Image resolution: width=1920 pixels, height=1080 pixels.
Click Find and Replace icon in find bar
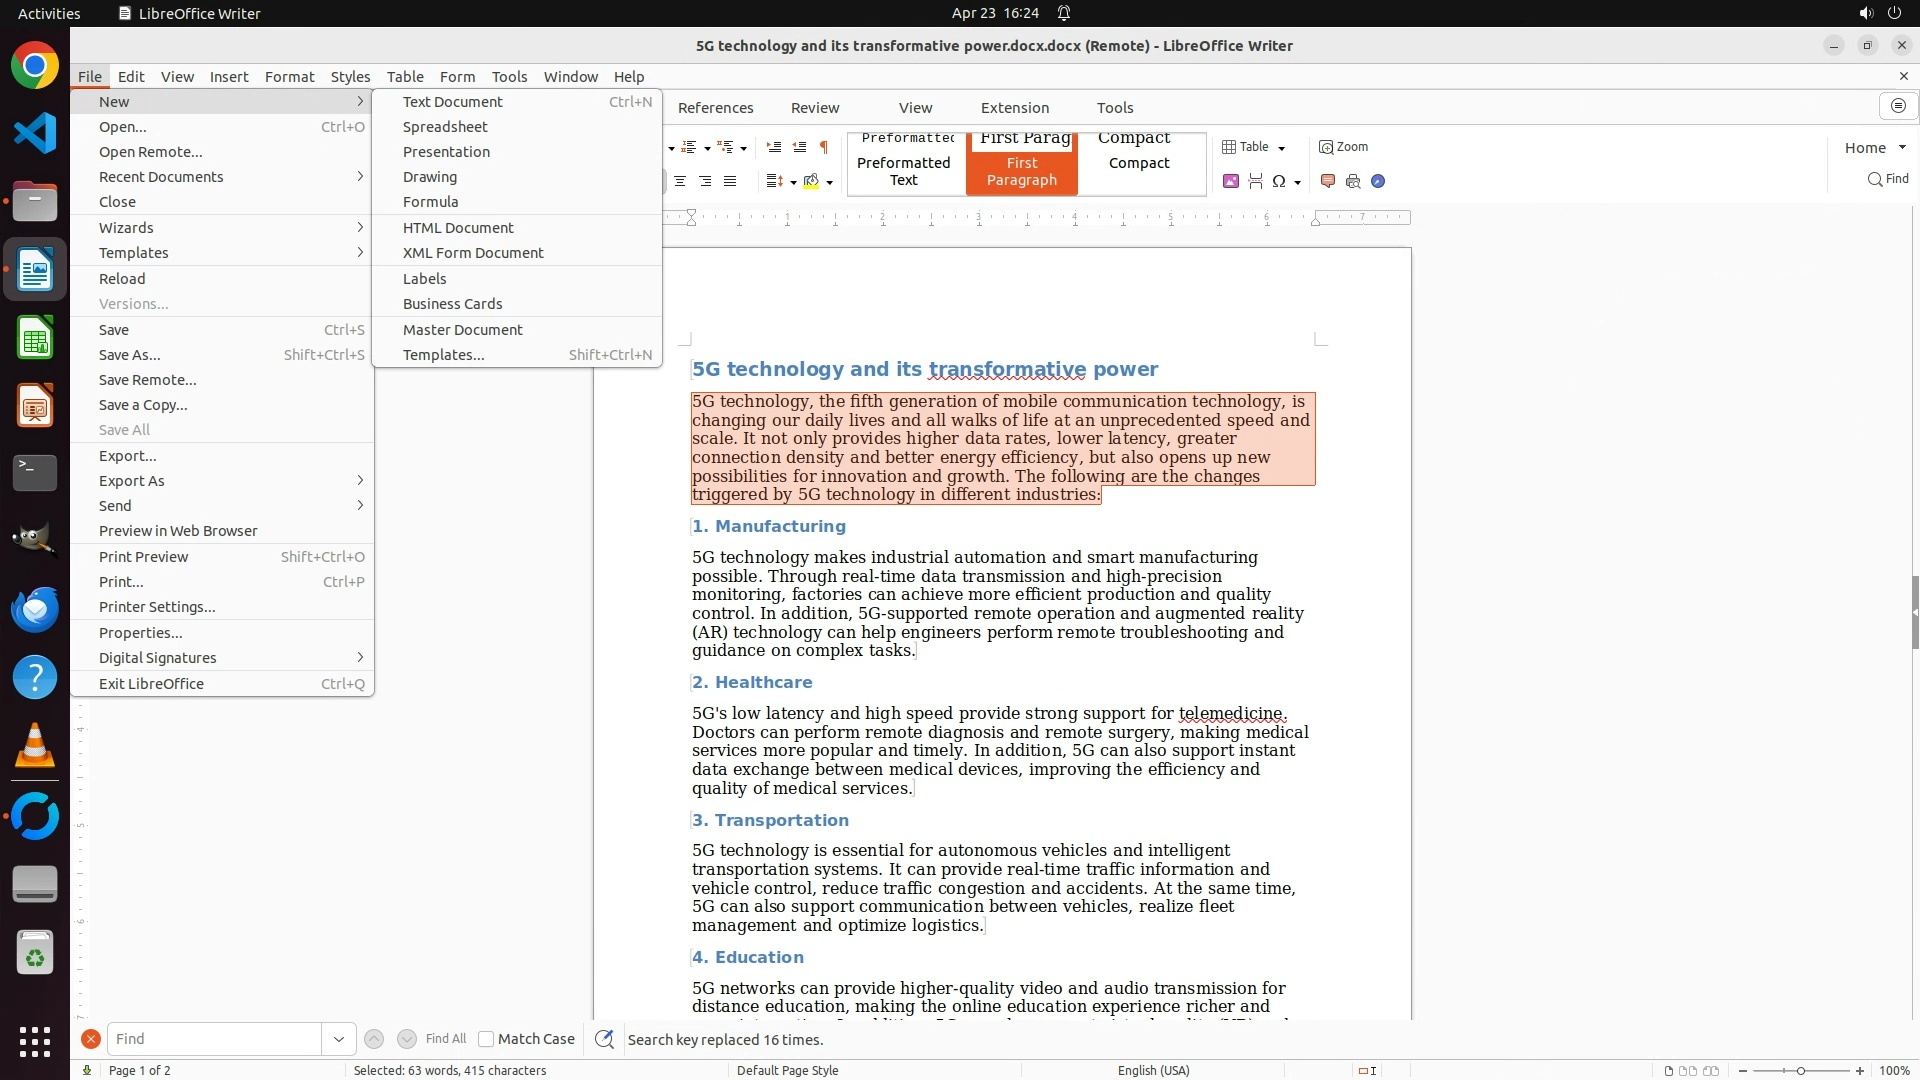click(604, 1039)
